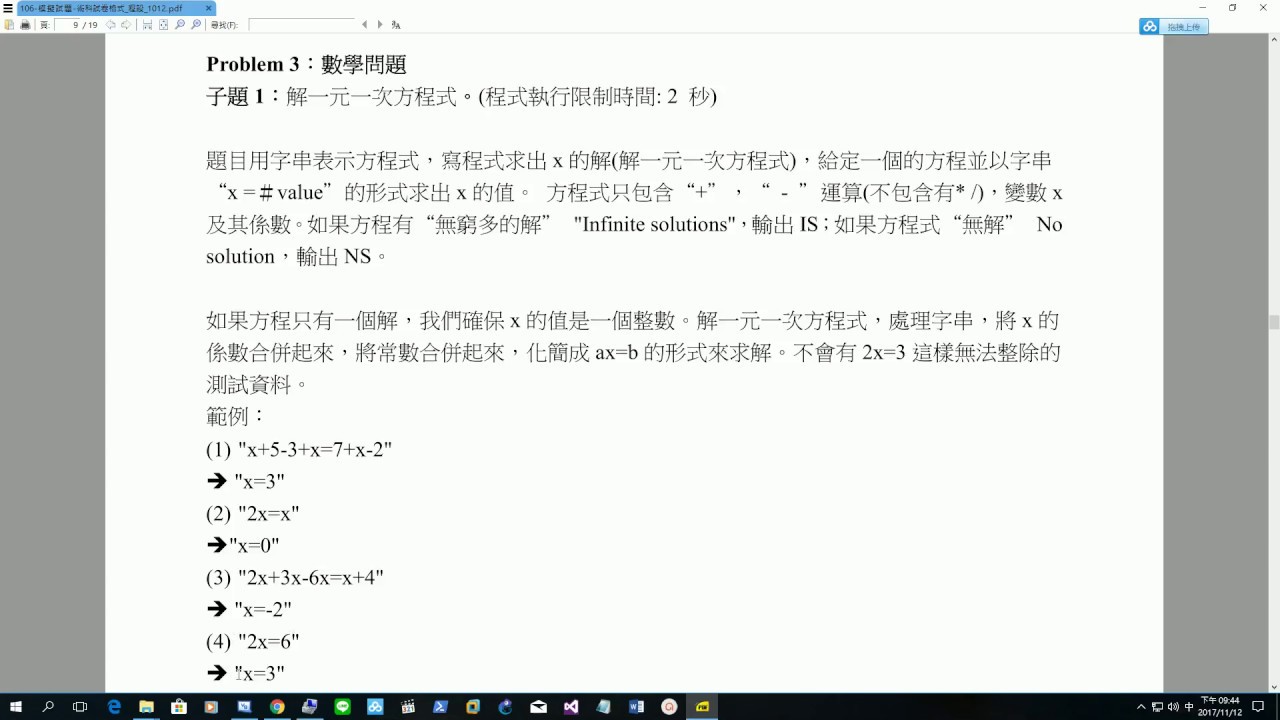Viewport: 1280px width, 720px height.
Task: Open Microsoft Store from taskbar
Action: 179,707
